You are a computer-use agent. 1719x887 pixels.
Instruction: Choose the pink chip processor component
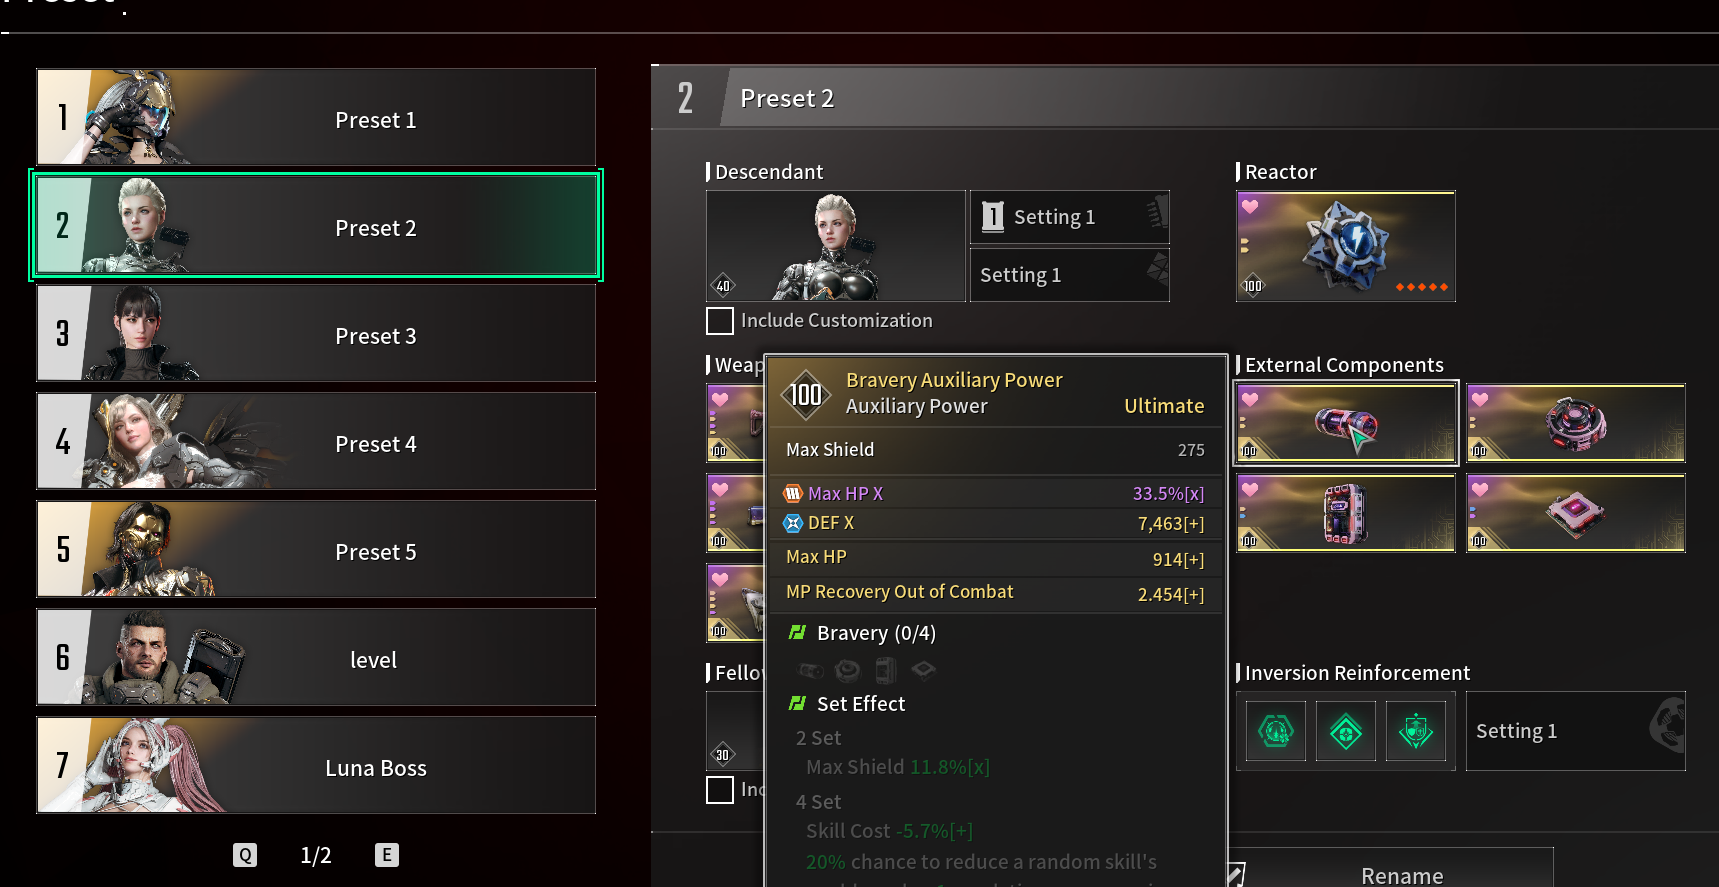(1575, 512)
